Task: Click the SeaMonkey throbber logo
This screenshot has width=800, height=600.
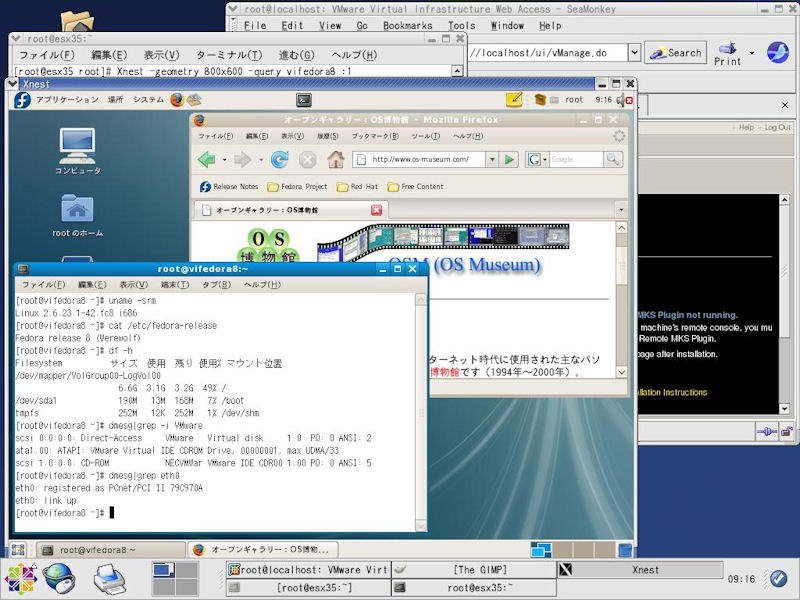Action: click(x=778, y=53)
